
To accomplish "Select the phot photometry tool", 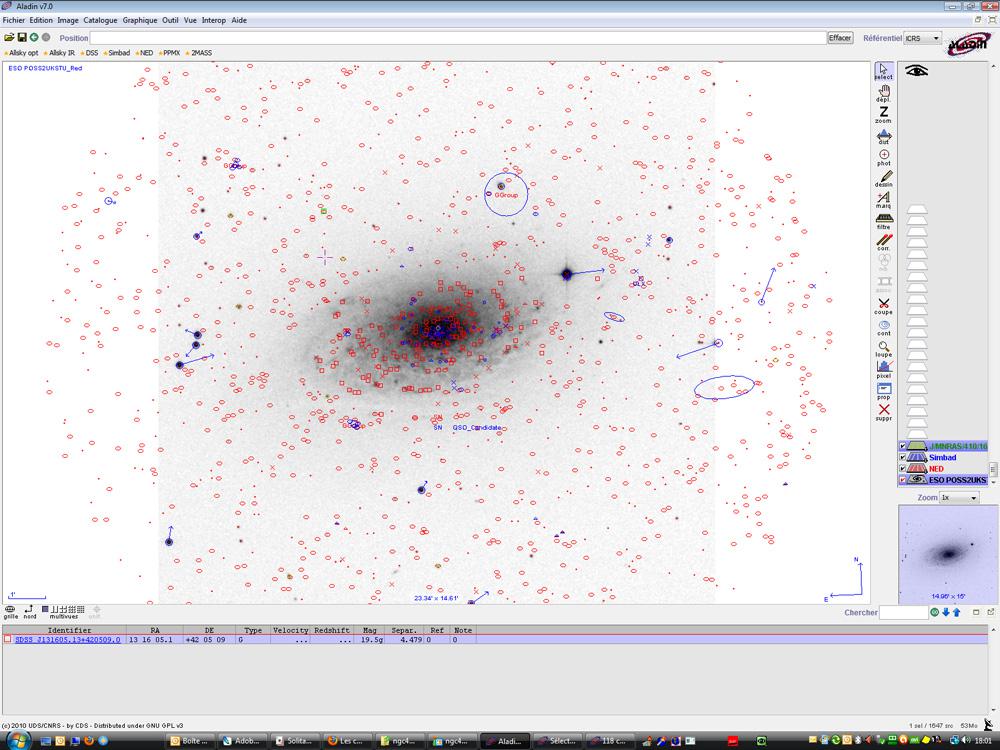I will pyautogui.click(x=883, y=157).
